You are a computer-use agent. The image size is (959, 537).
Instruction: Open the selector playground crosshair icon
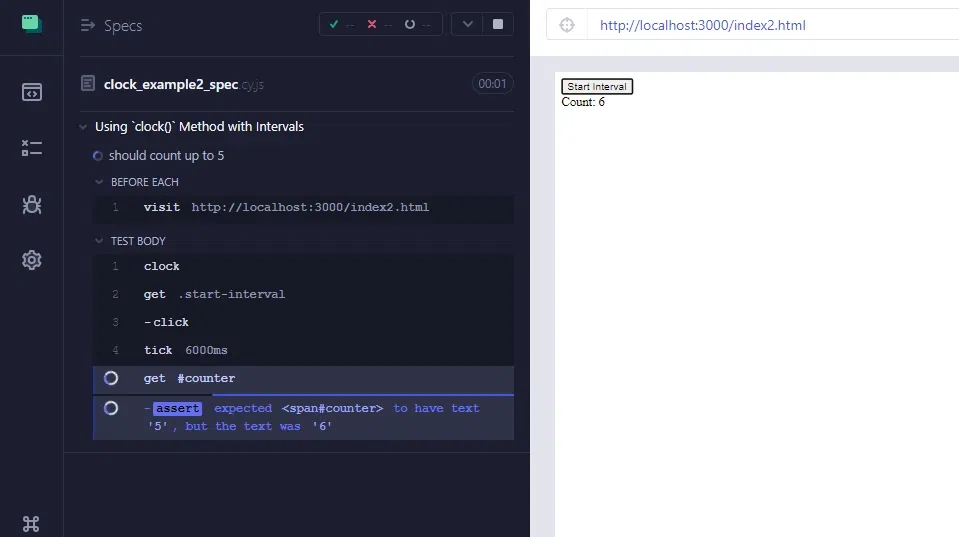click(x=567, y=25)
